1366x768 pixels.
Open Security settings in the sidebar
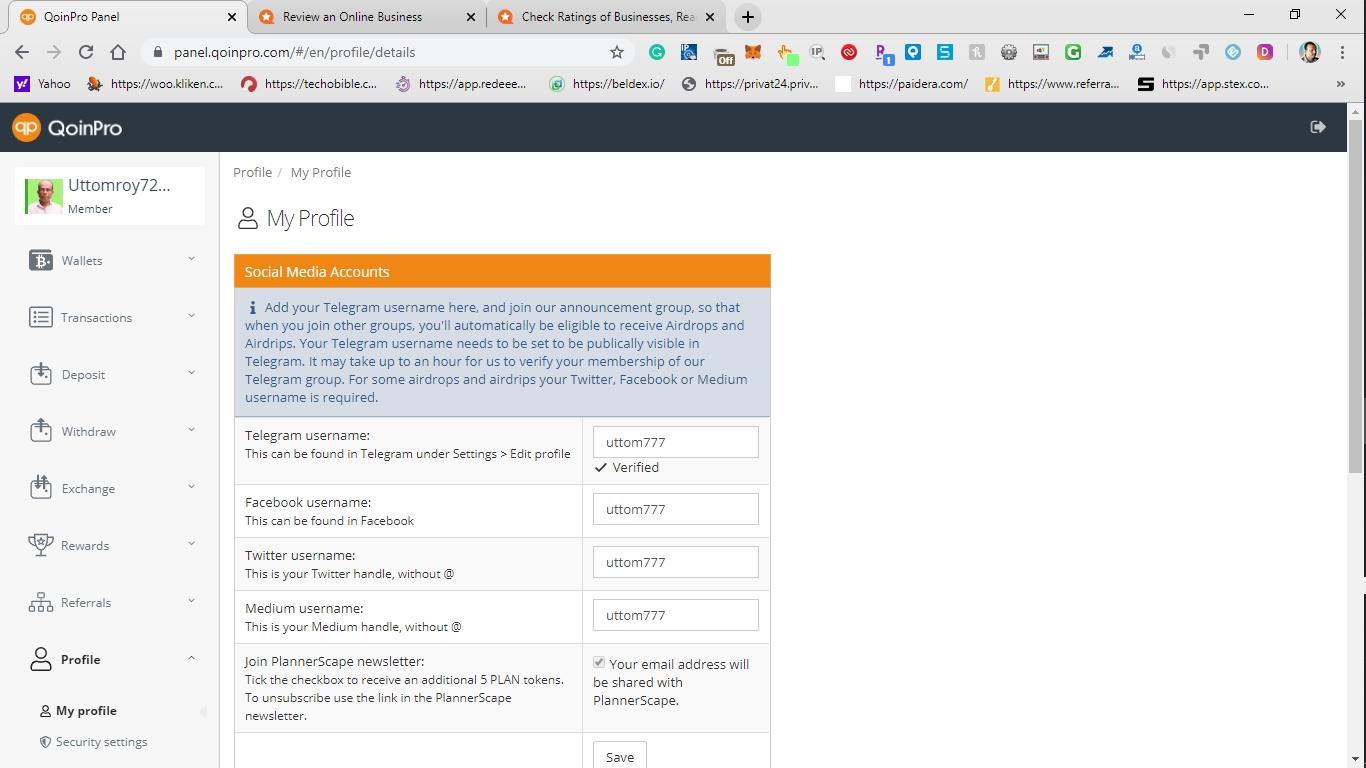pyautogui.click(x=101, y=742)
